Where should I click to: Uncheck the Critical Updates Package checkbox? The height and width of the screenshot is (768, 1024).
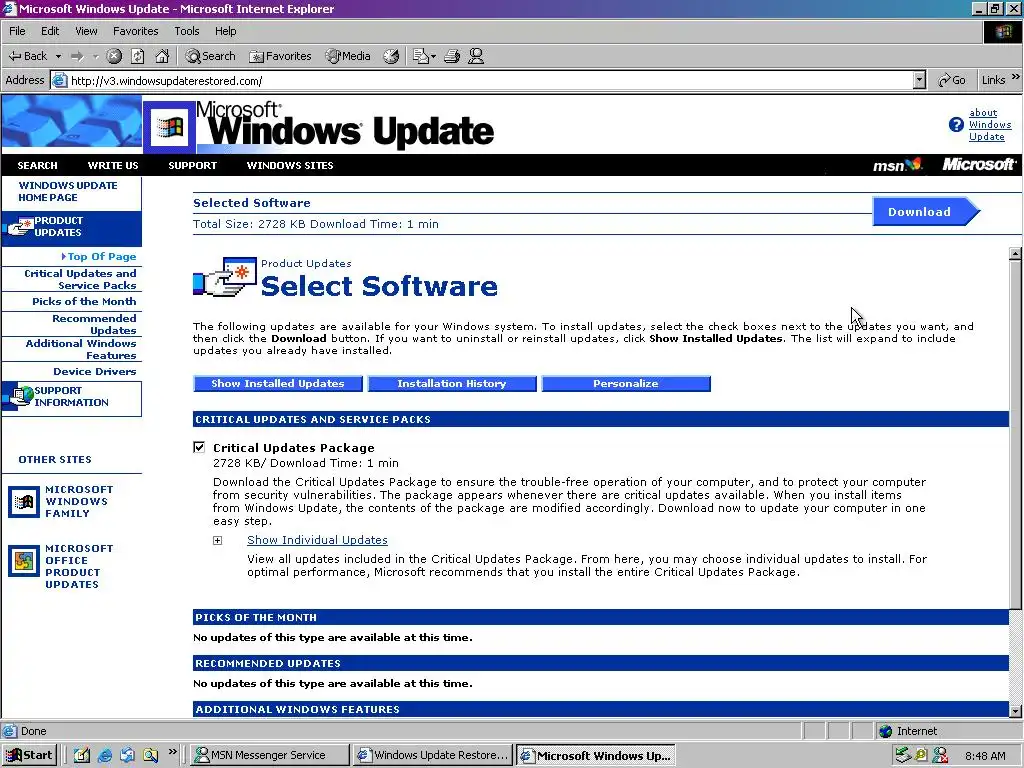(x=199, y=447)
